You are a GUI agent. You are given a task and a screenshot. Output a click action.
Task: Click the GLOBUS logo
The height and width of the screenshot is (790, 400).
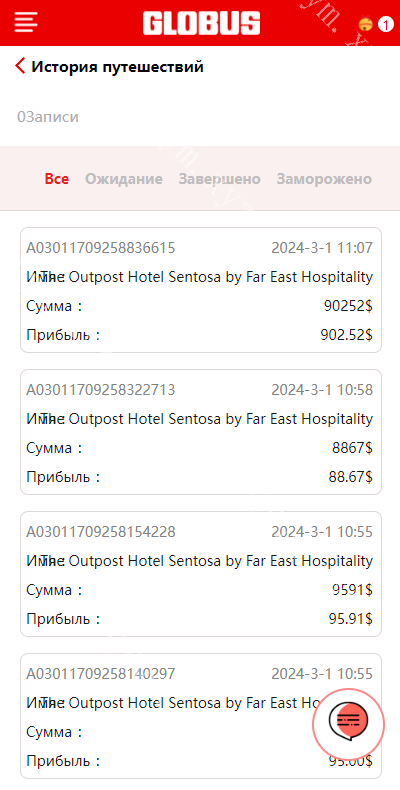point(201,24)
